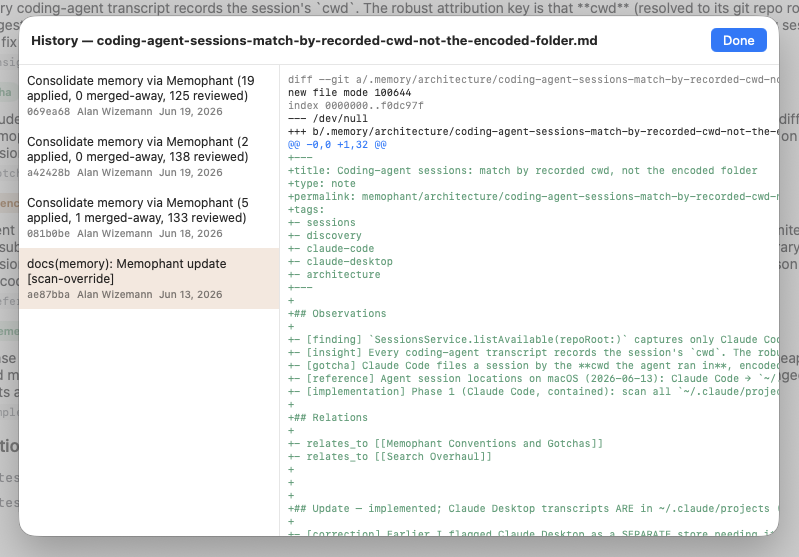Click the '+## Observations' heading line
Image resolution: width=799 pixels, height=557 pixels.
pyautogui.click(x=337, y=313)
